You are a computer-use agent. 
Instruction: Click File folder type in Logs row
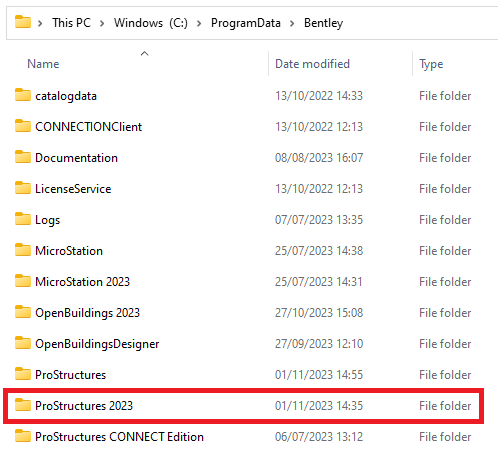point(445,220)
